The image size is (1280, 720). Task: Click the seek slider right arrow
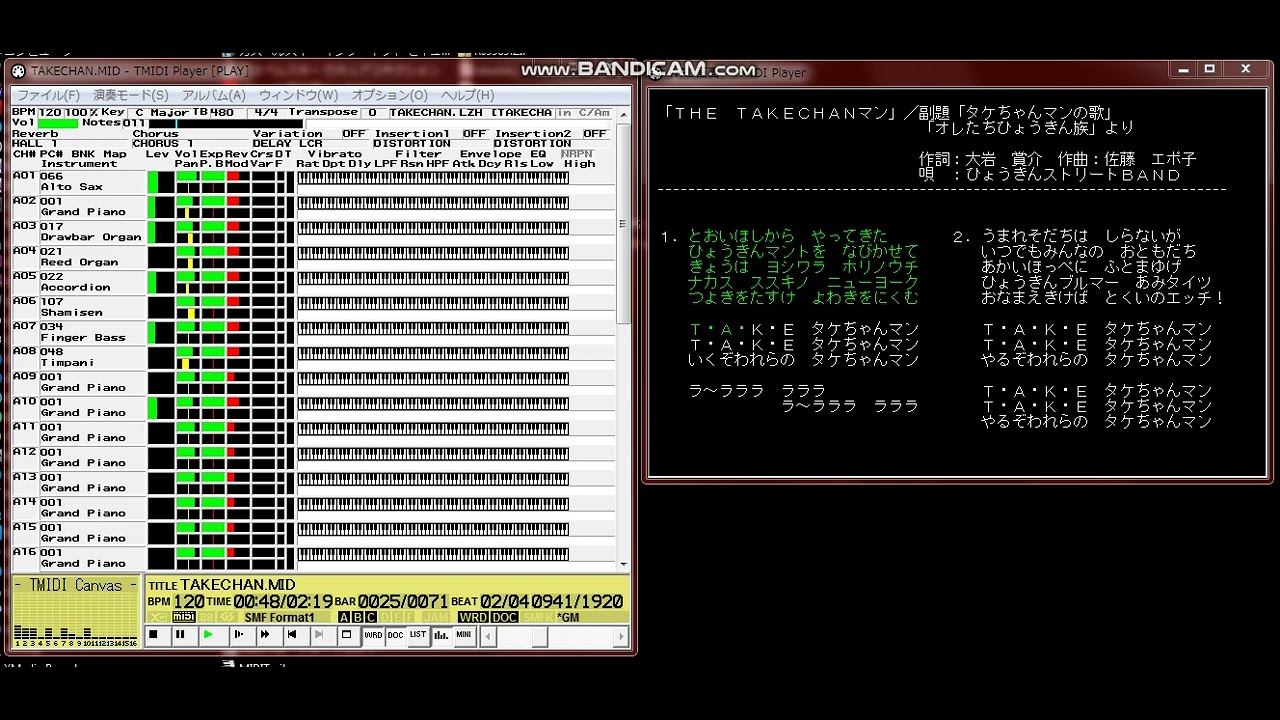621,636
